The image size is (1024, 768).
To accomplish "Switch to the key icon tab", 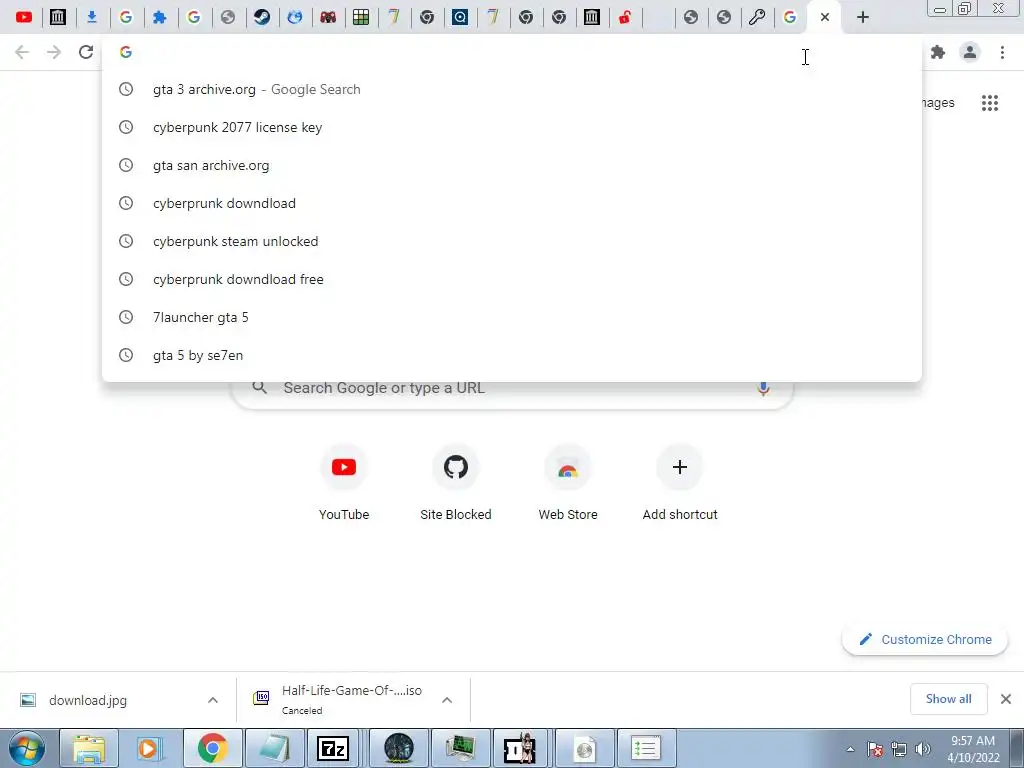I will (x=757, y=17).
